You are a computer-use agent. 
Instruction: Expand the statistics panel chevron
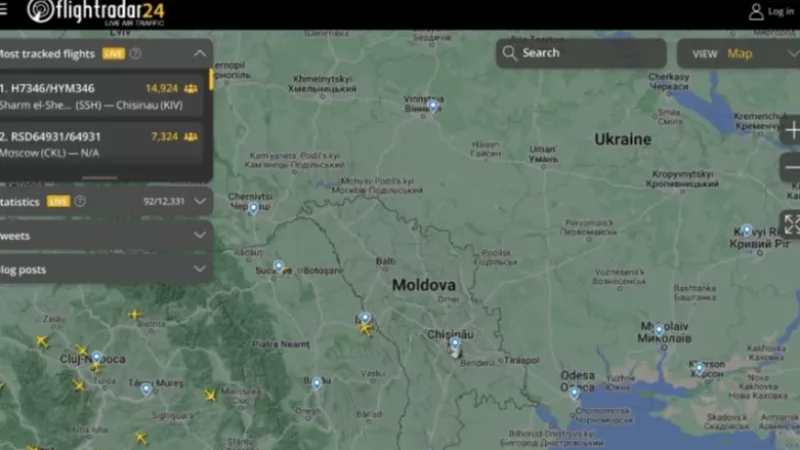pyautogui.click(x=200, y=201)
